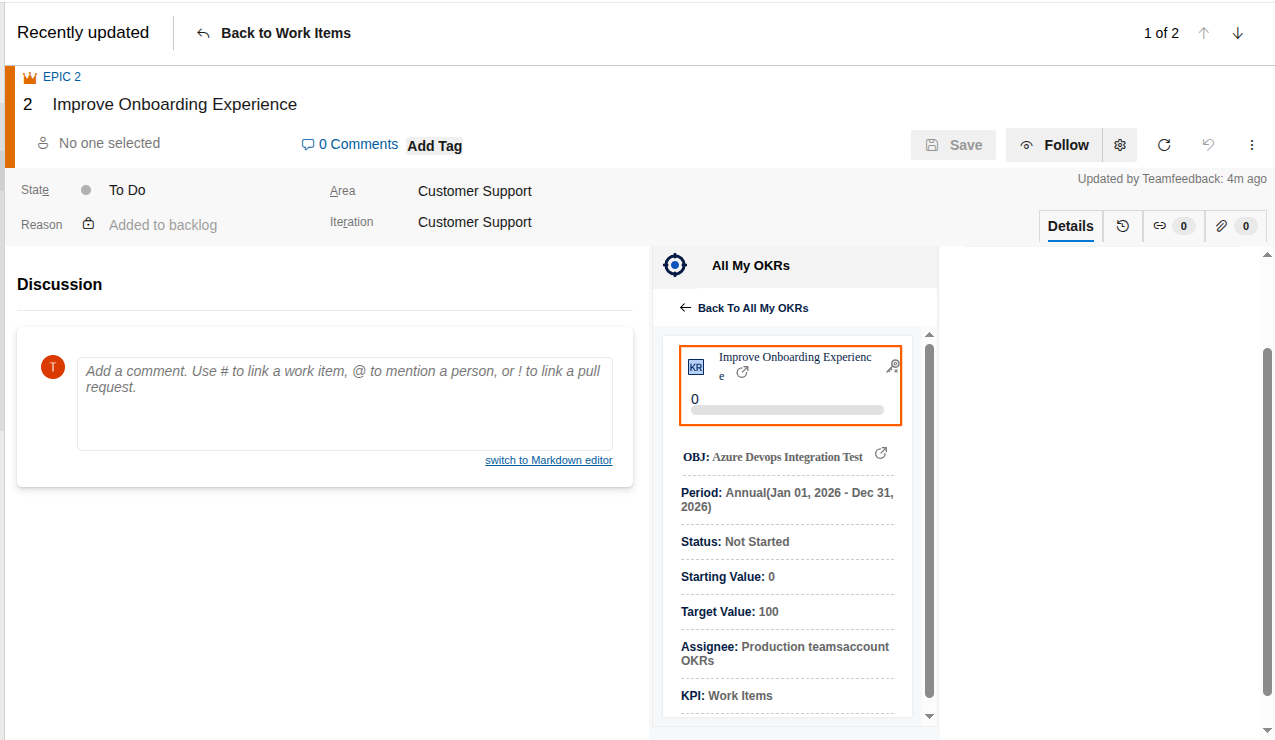Open 0 Comments link
The image size is (1275, 740).
tap(350, 144)
